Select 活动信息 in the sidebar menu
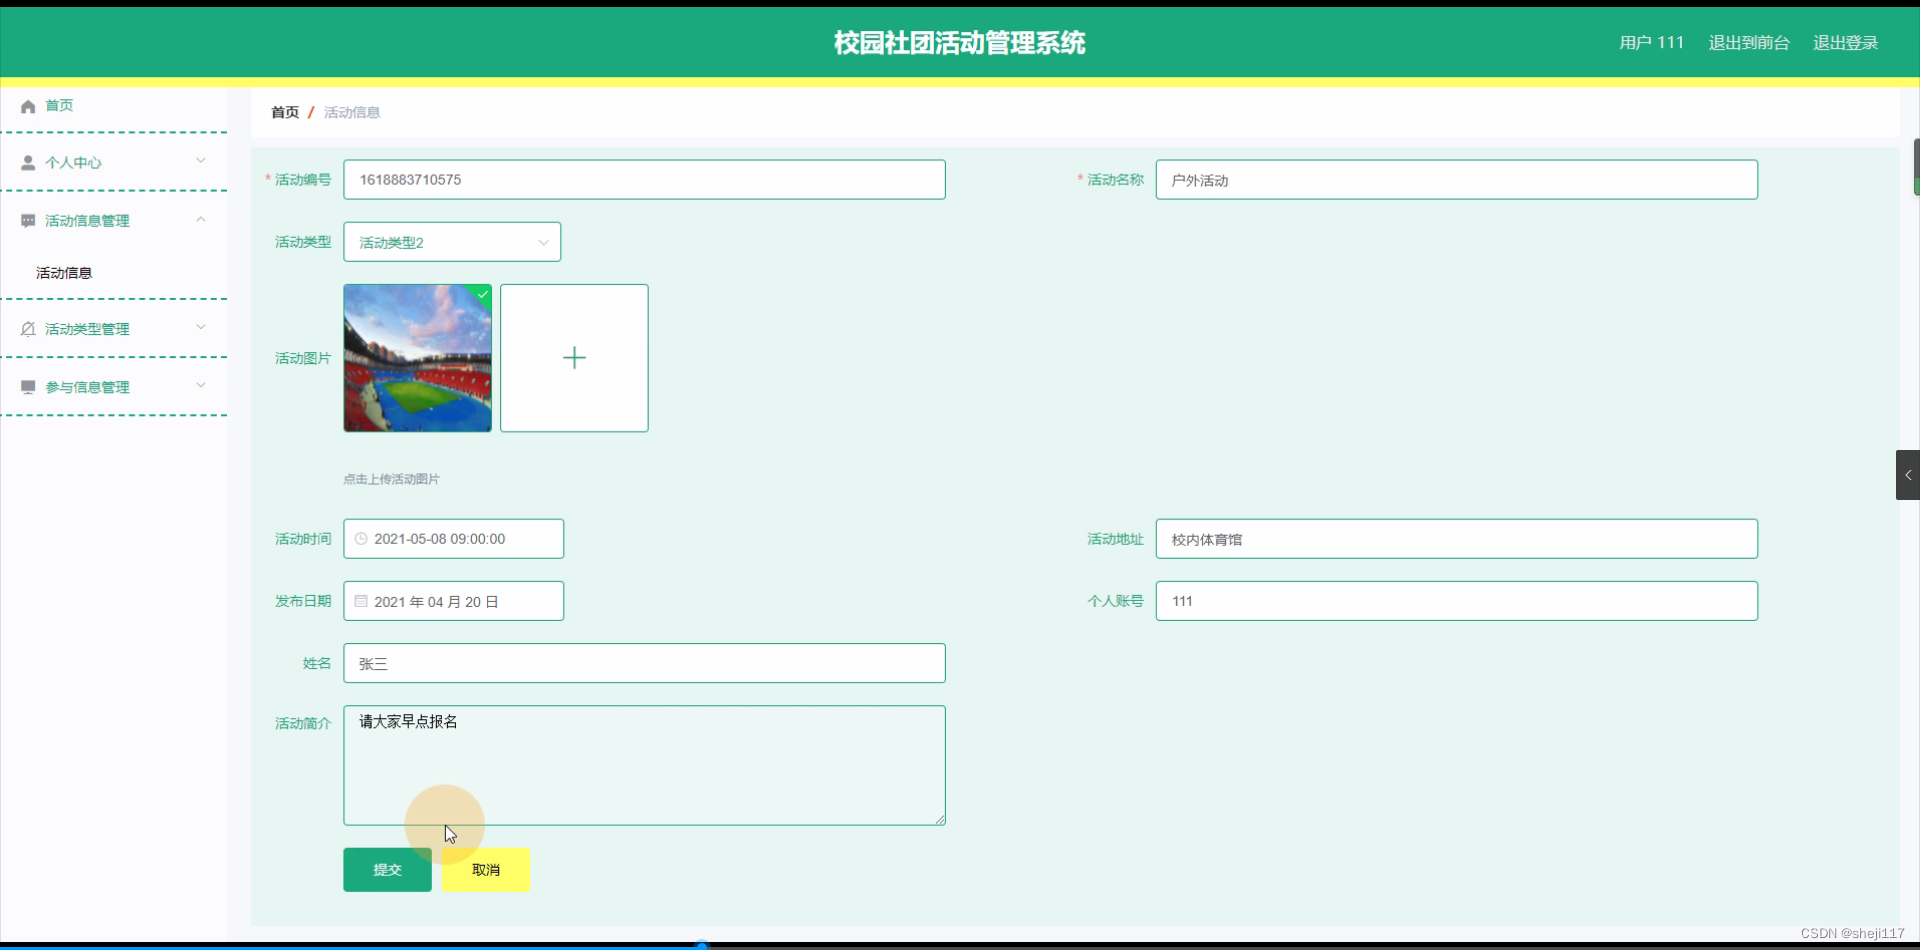 pos(63,272)
